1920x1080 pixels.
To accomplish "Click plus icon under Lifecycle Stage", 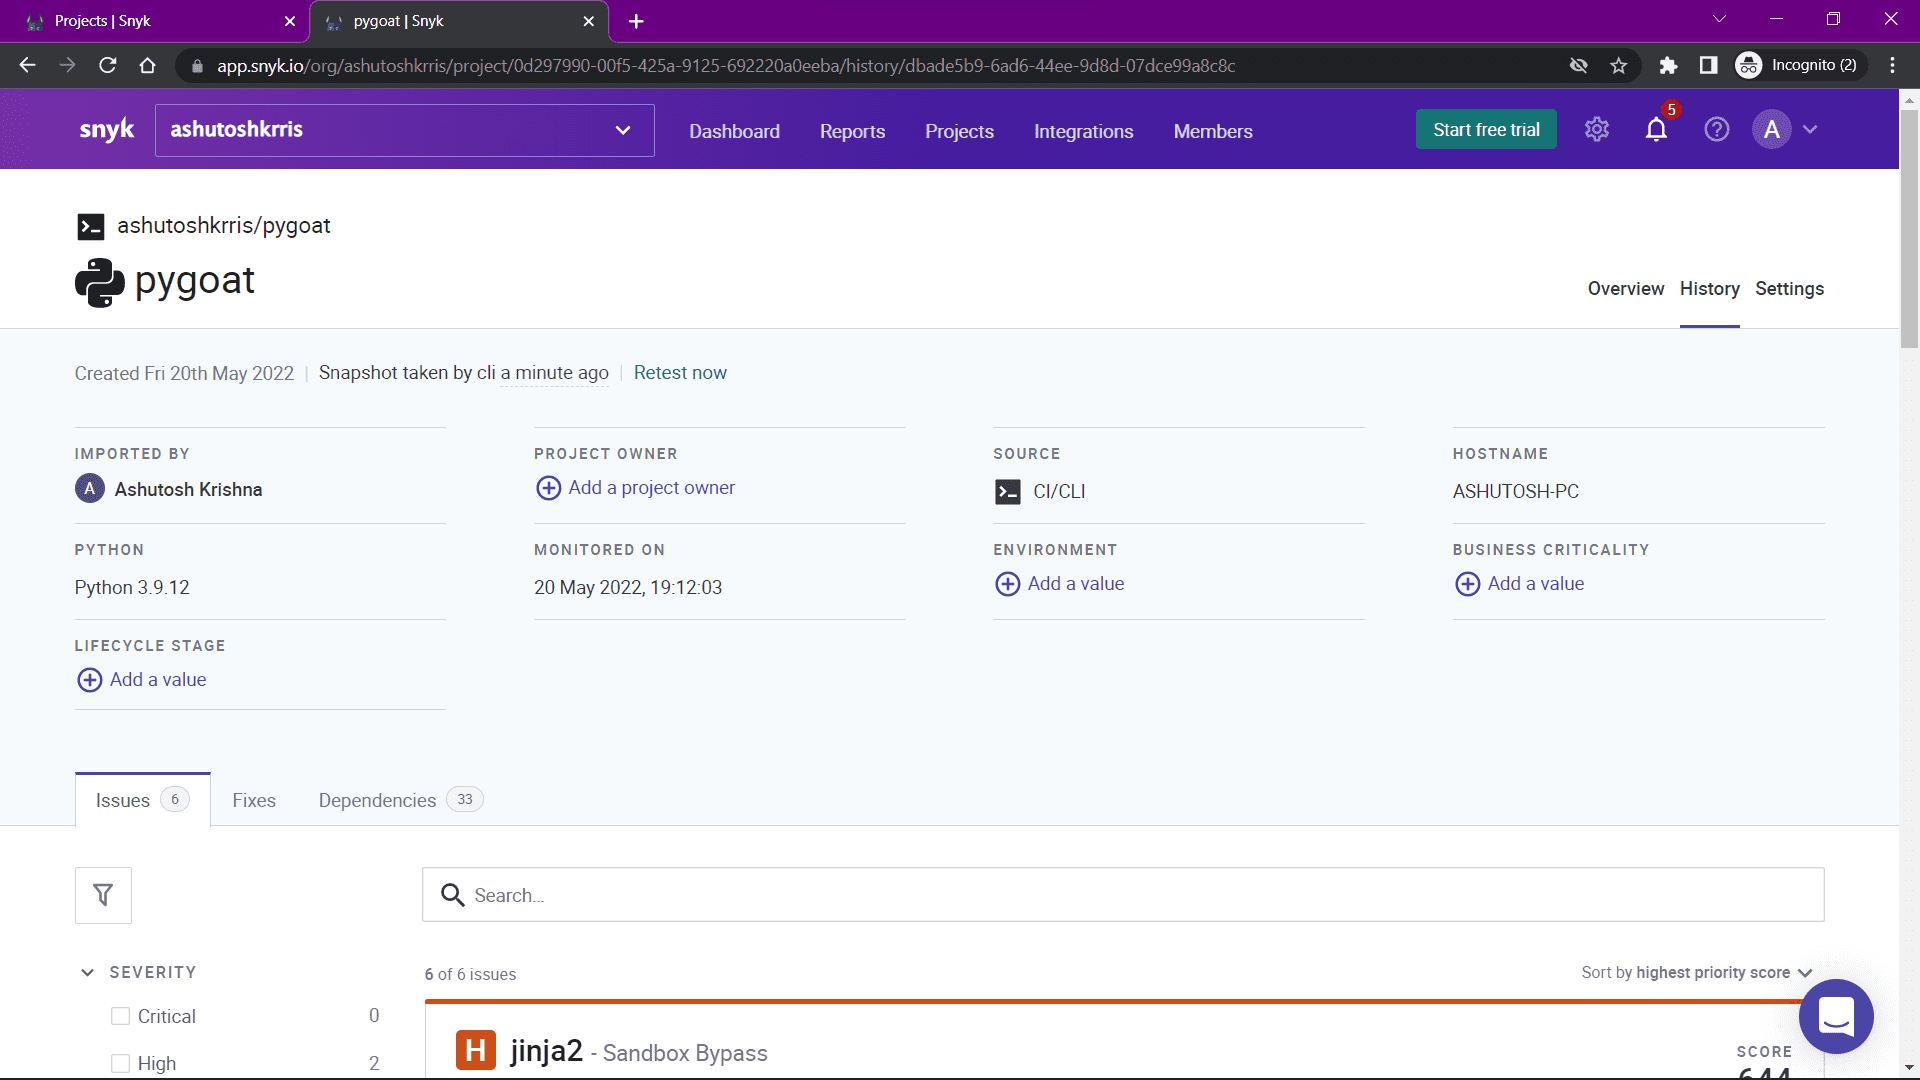I will point(89,680).
